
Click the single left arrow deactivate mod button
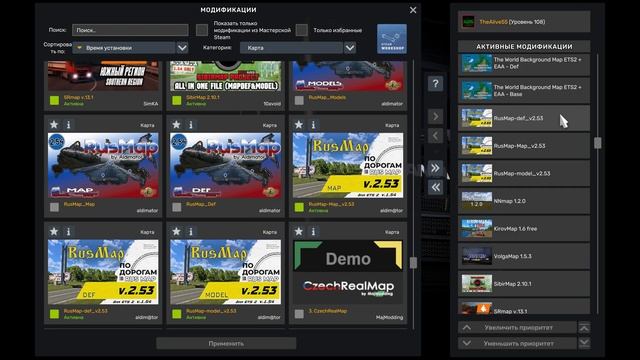[435, 136]
